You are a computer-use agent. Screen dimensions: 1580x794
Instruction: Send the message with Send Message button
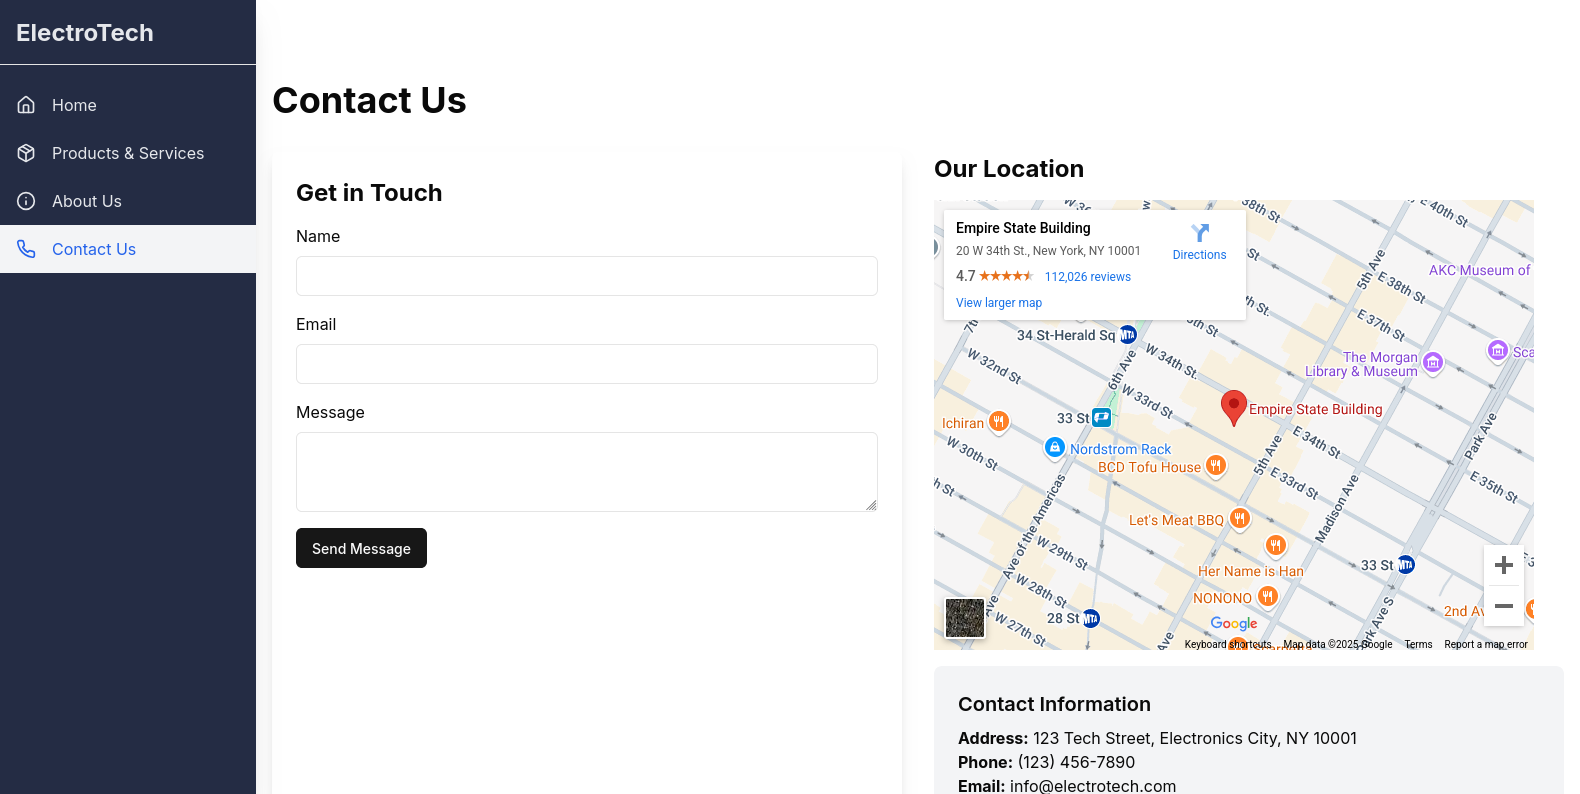[x=361, y=548]
